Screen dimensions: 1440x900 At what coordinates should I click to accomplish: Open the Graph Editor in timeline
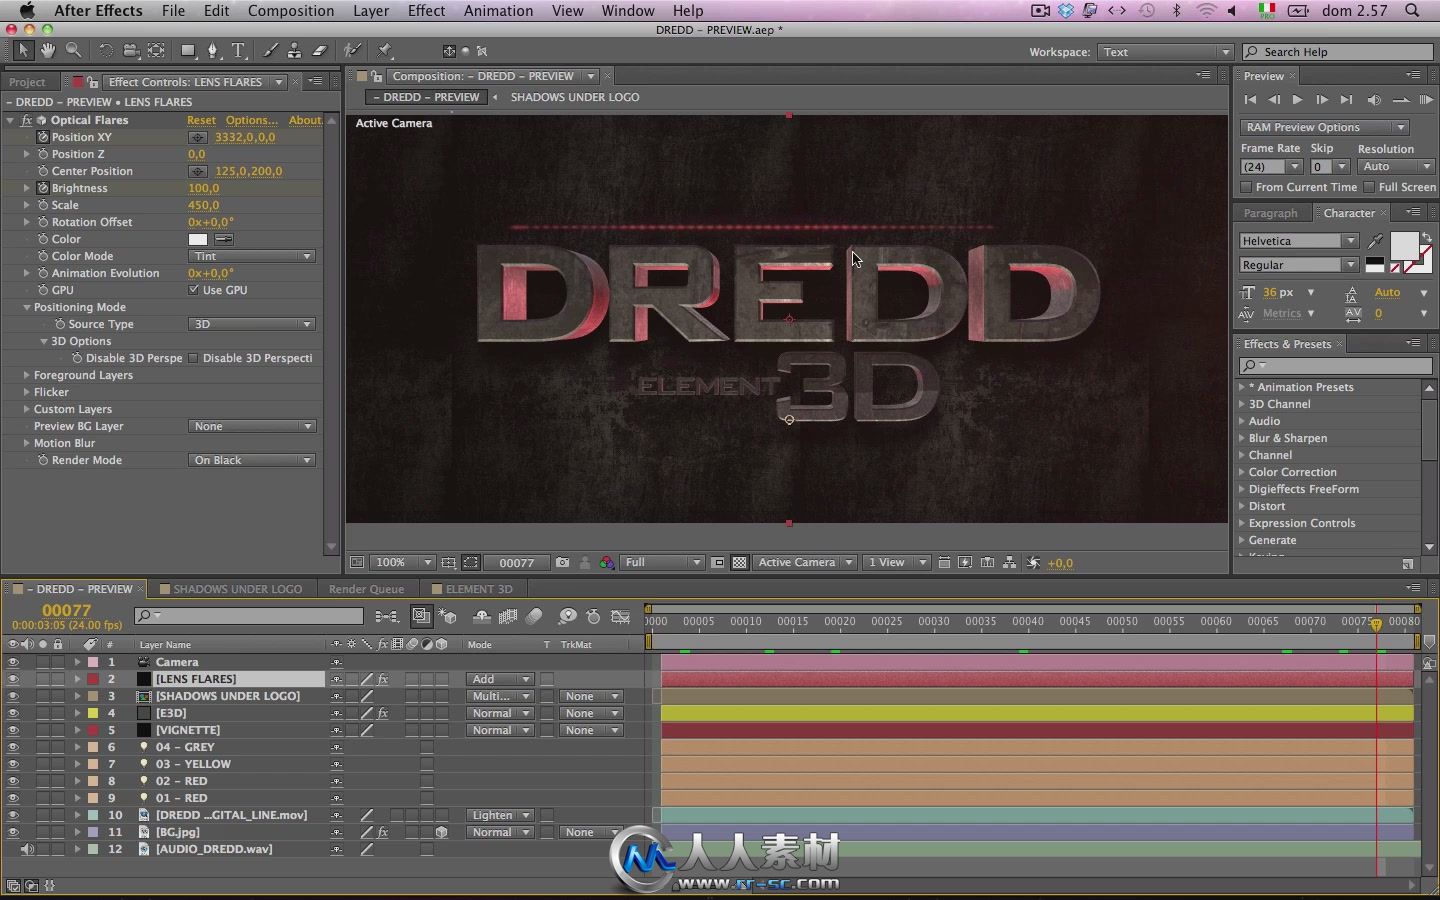(620, 616)
